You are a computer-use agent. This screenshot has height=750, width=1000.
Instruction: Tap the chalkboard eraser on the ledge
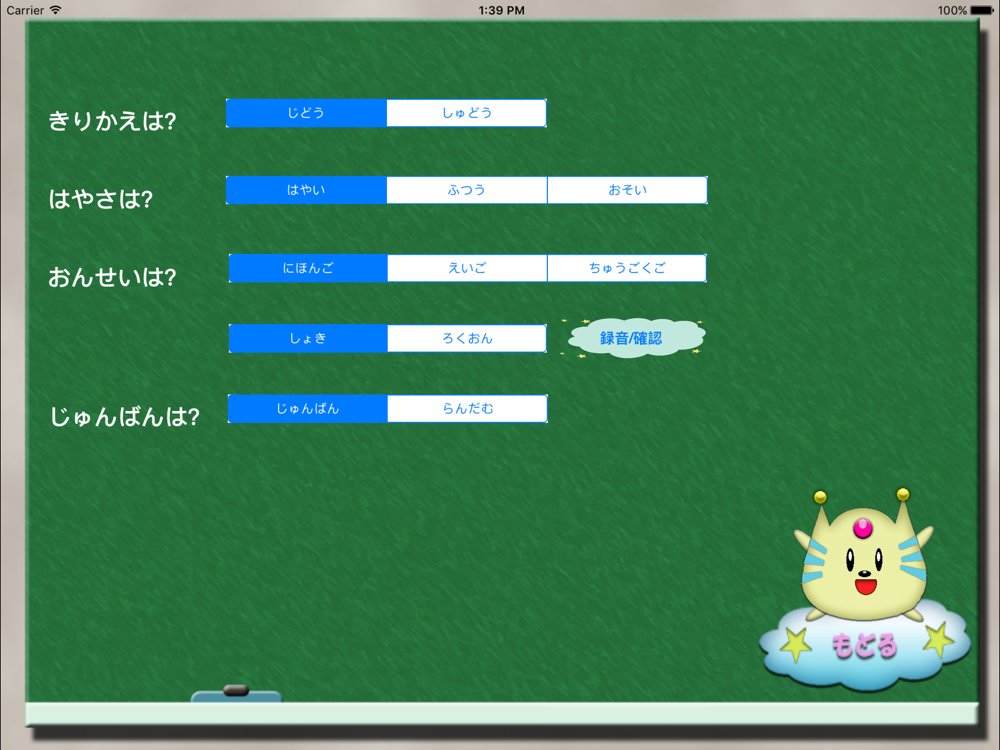tap(237, 694)
